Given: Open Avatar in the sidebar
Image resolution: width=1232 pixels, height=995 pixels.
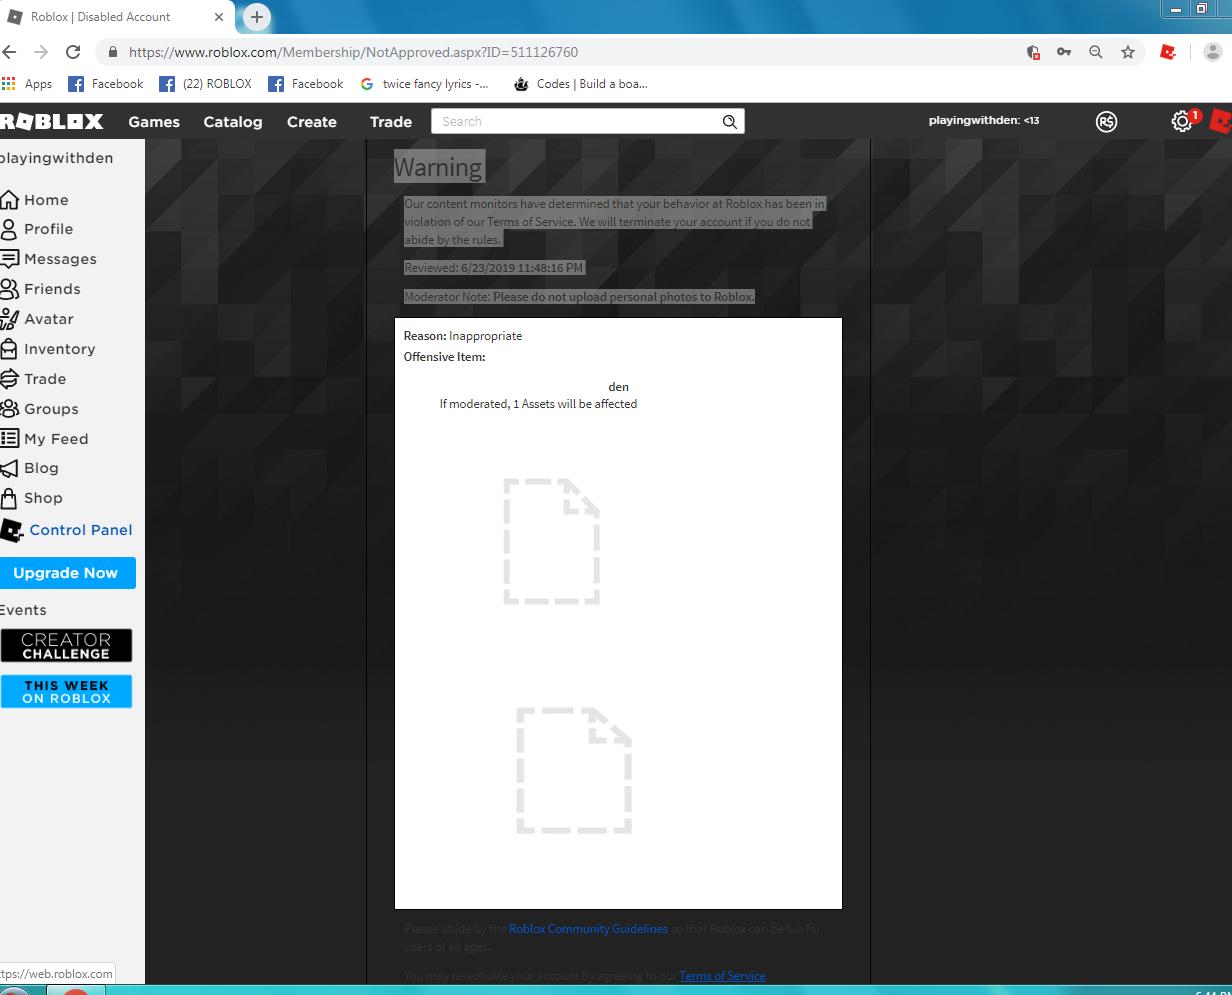Looking at the screenshot, I should [x=38, y=319].
